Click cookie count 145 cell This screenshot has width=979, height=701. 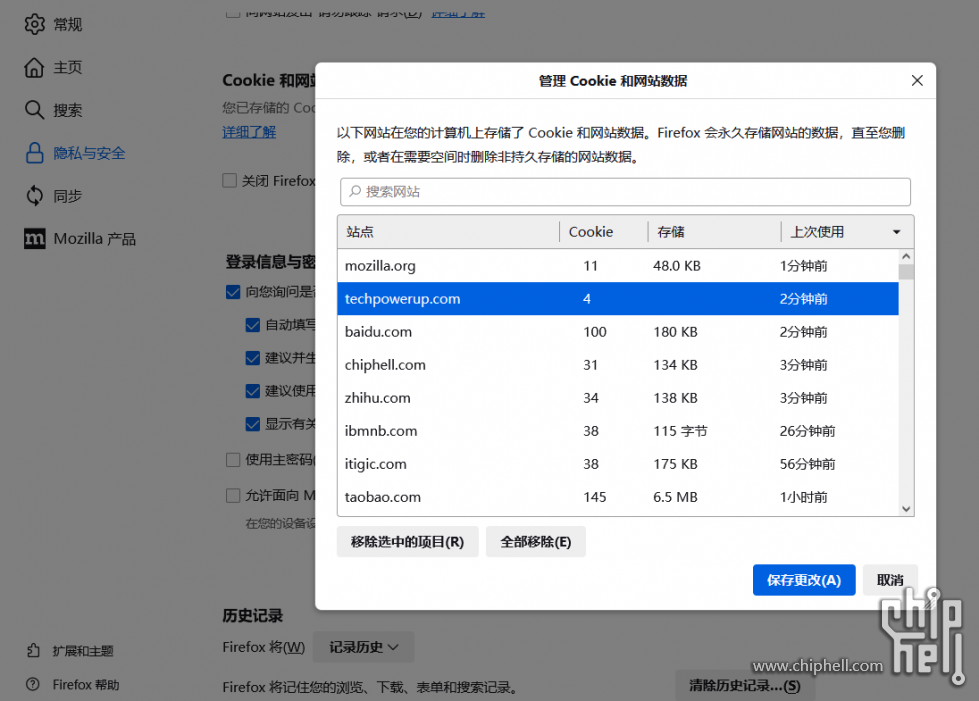point(594,497)
